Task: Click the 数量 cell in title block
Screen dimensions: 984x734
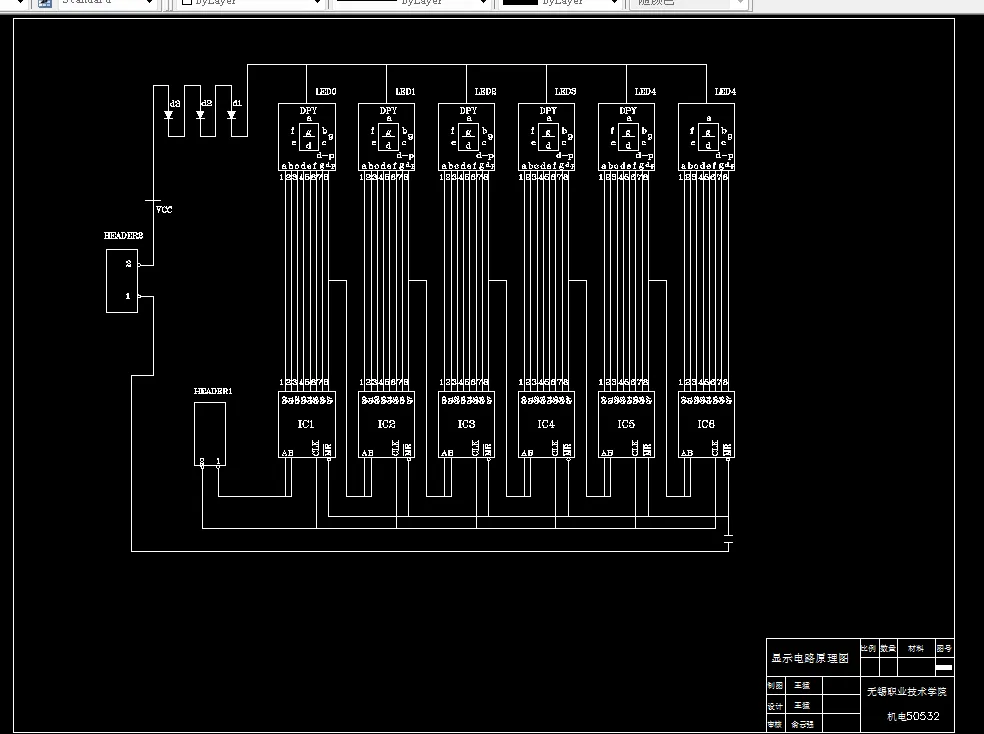Action: [888, 649]
